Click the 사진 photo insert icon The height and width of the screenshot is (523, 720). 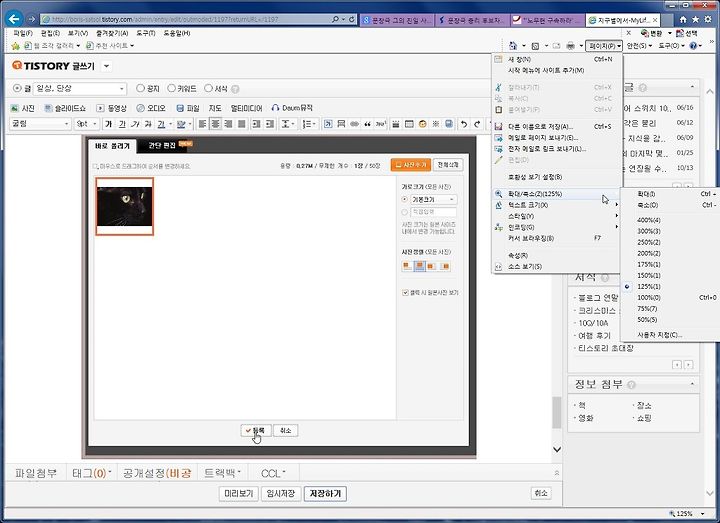tap(15, 108)
